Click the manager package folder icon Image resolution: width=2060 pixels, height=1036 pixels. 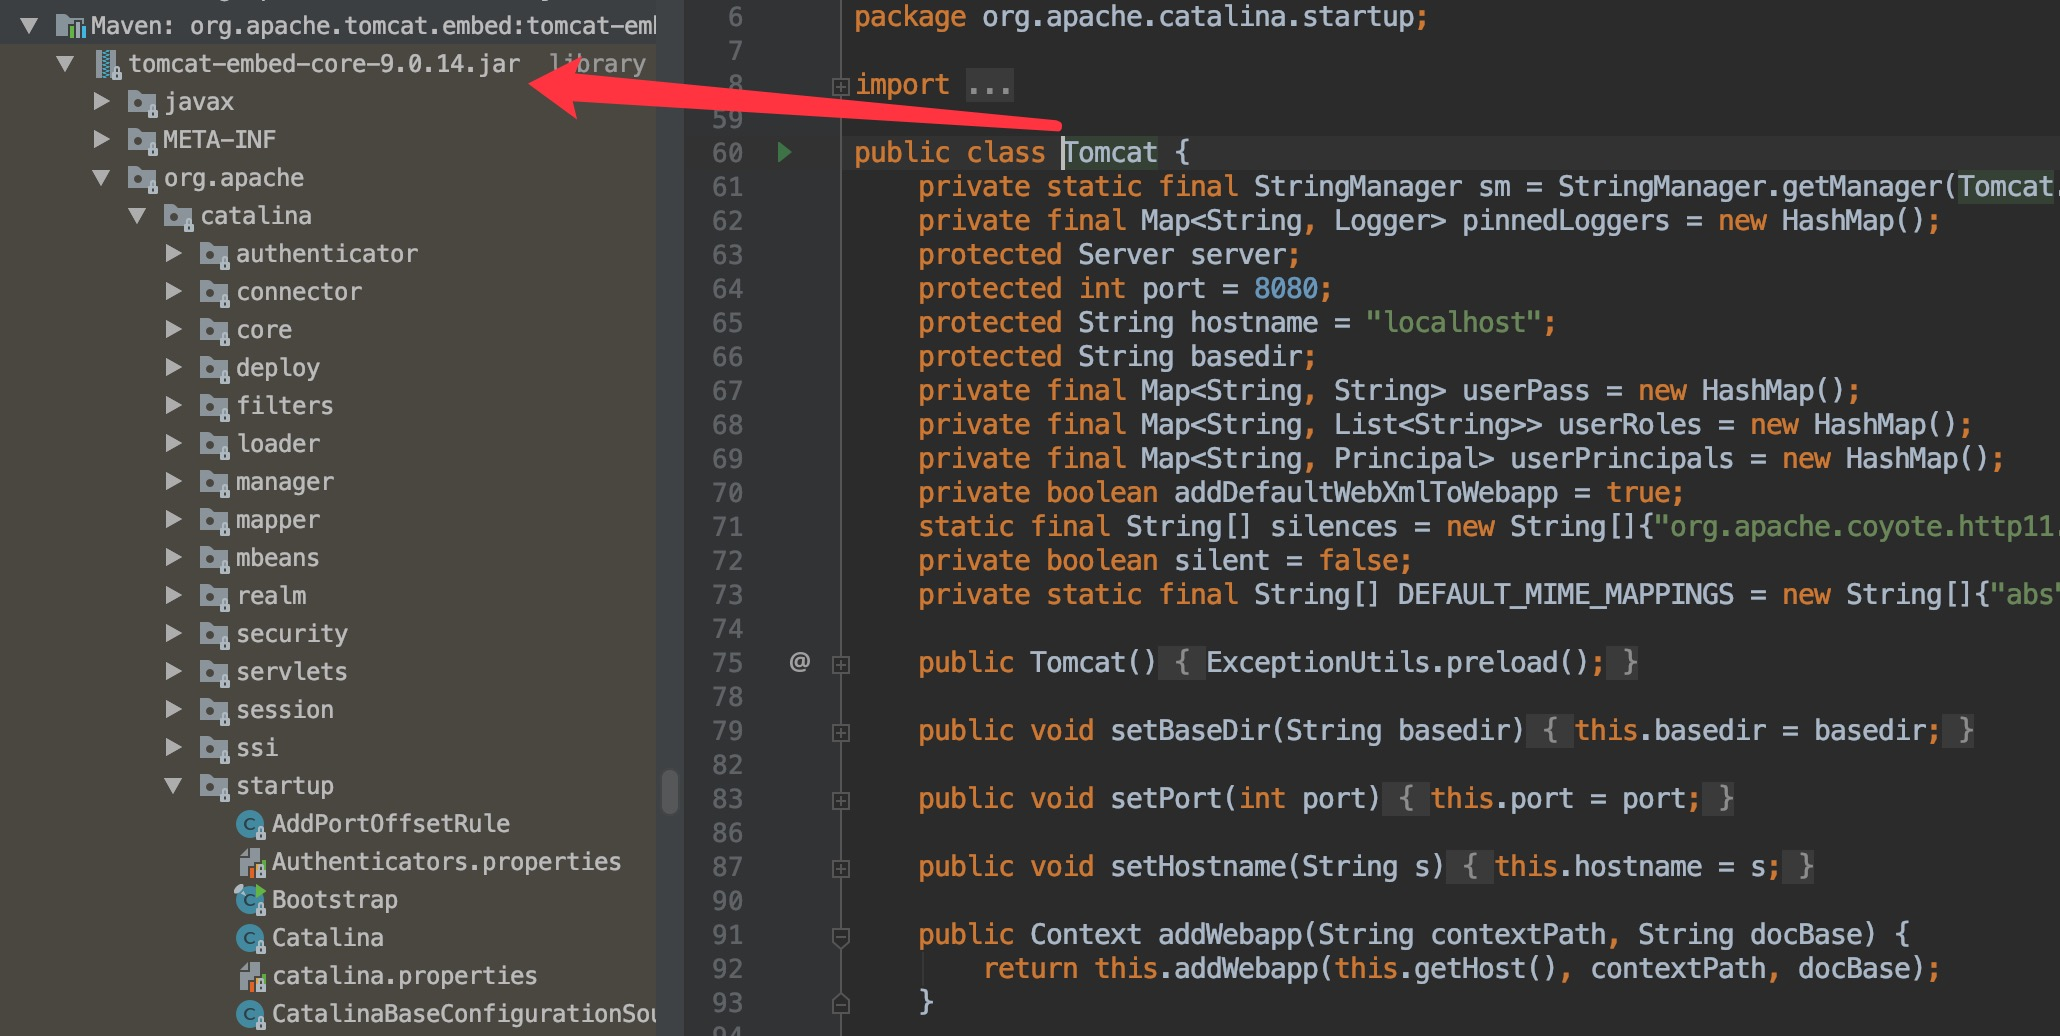pos(215,482)
